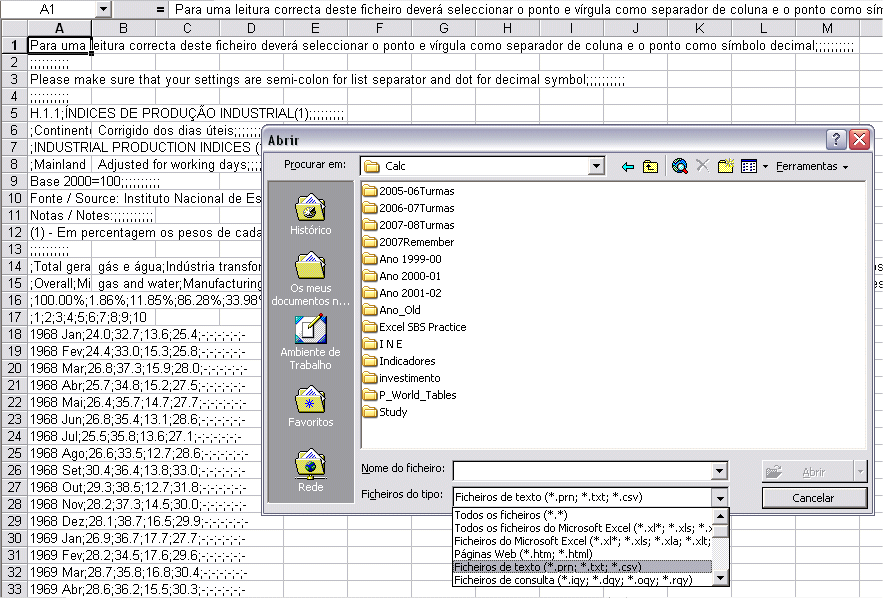Open the Excel Name Box dropdown arrow
Screen dimensions: 883x598
click(x=103, y=9)
